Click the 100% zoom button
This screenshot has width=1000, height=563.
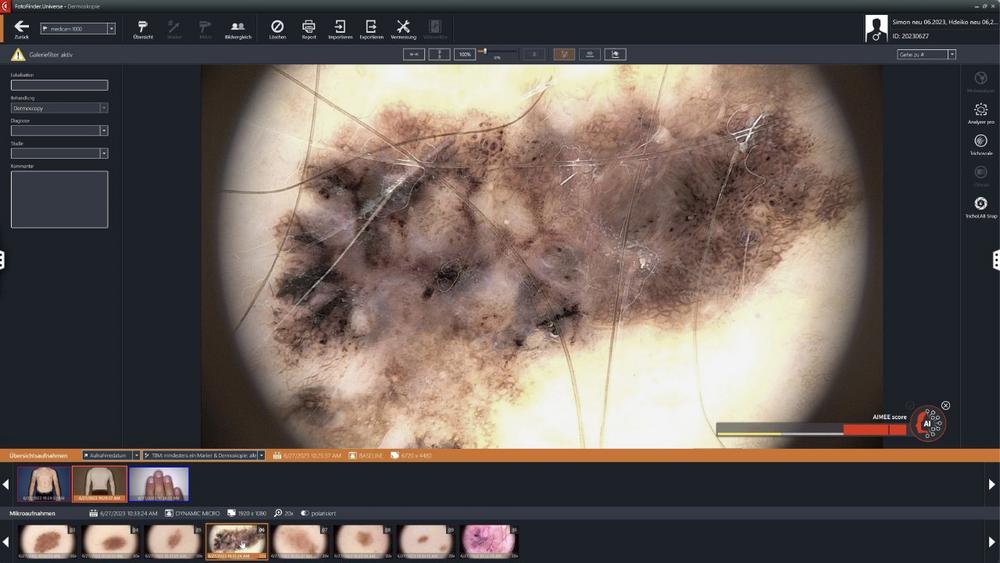(464, 54)
